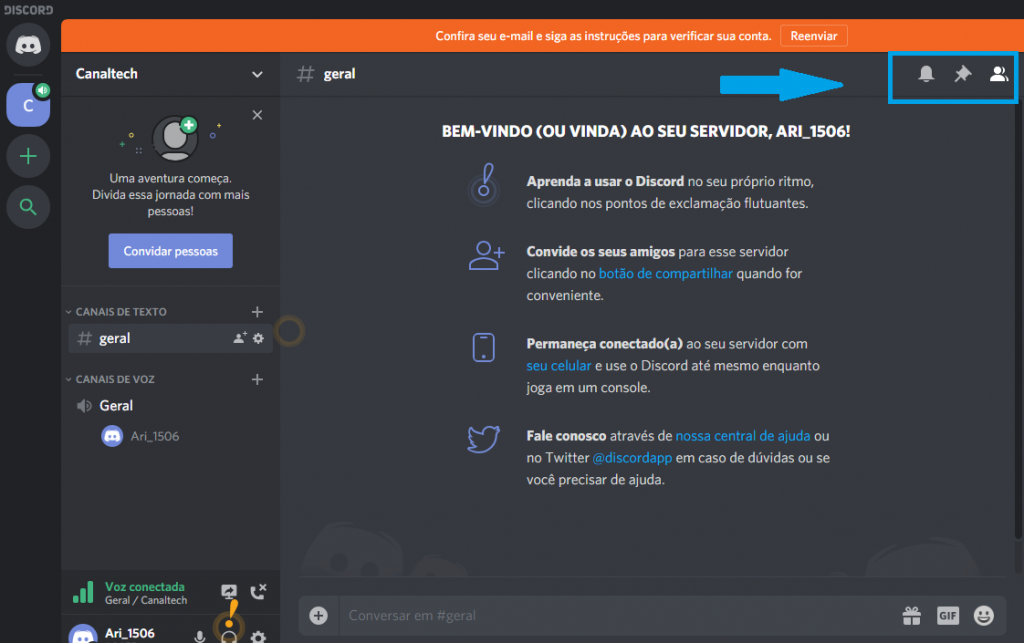Start screen share from voice panel
This screenshot has width=1024, height=643.
(229, 591)
